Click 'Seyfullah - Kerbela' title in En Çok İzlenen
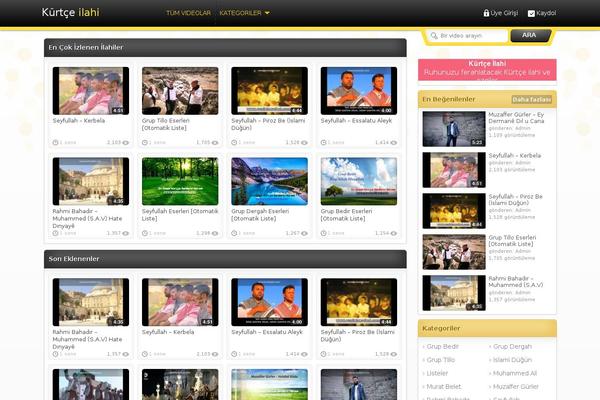The image size is (600, 400). 79,121
